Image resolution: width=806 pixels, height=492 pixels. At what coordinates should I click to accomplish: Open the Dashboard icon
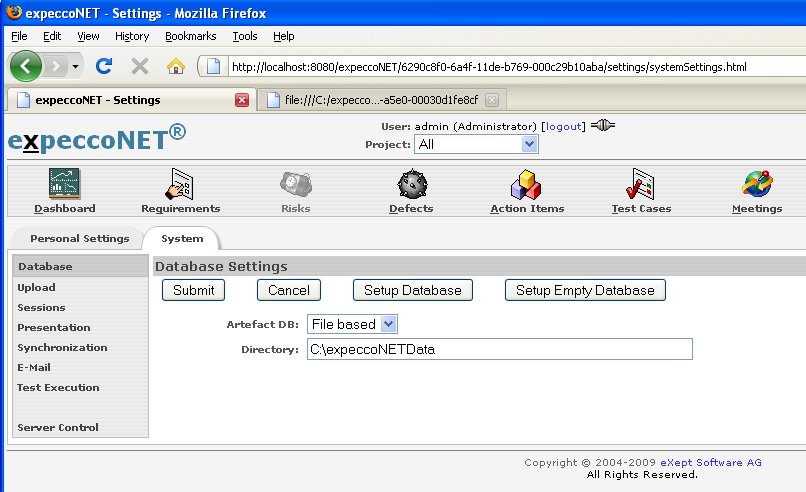click(64, 184)
